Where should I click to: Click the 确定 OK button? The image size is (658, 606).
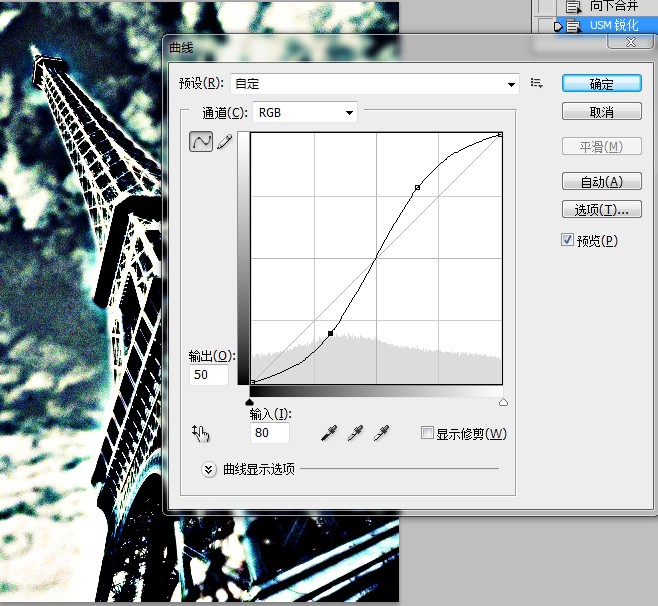point(602,84)
